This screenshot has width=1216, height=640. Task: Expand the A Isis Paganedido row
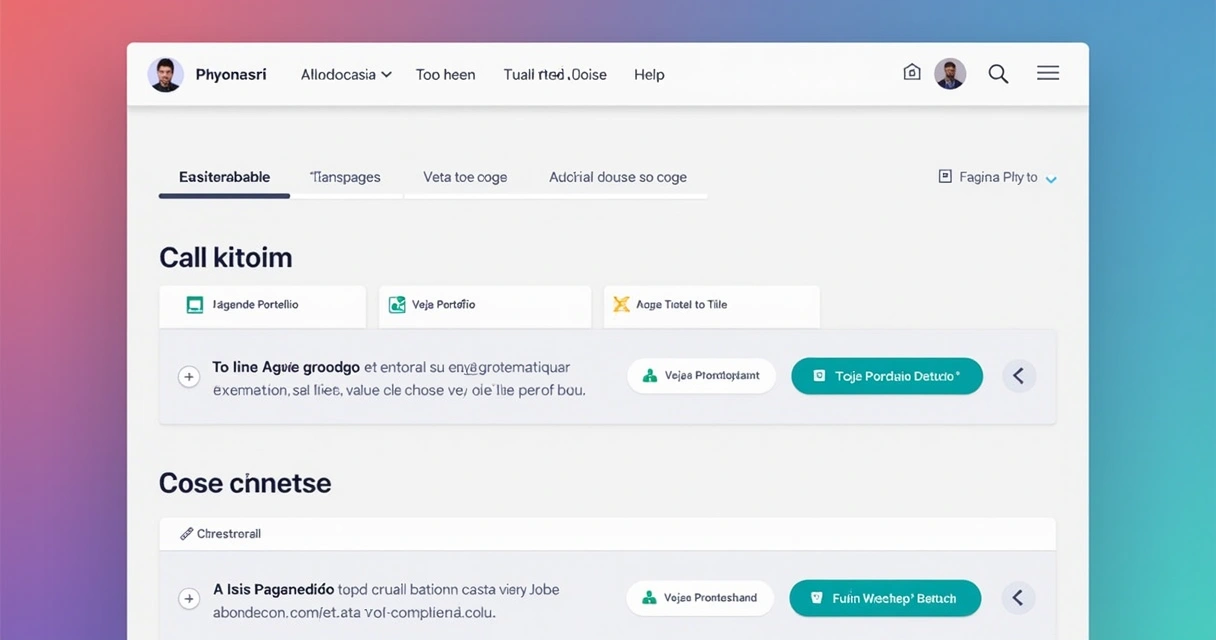(x=188, y=599)
